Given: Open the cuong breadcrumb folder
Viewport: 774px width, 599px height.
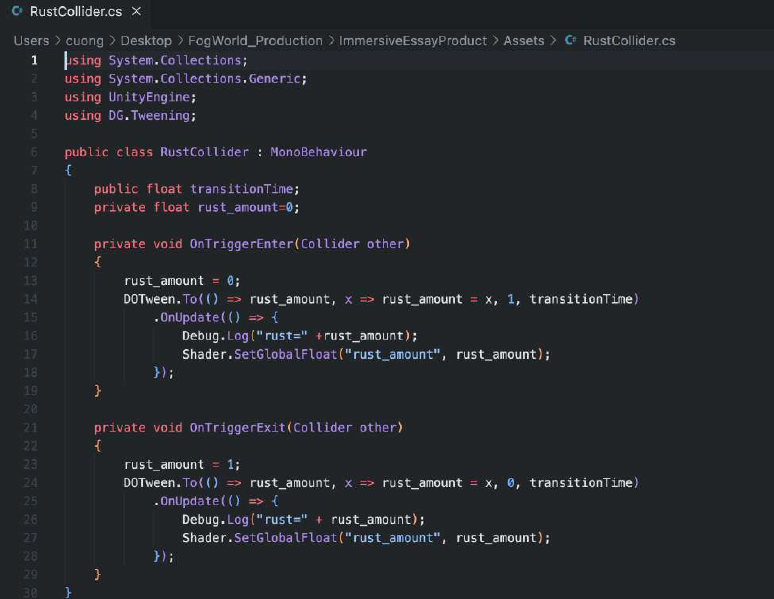Looking at the screenshot, I should click(84, 40).
